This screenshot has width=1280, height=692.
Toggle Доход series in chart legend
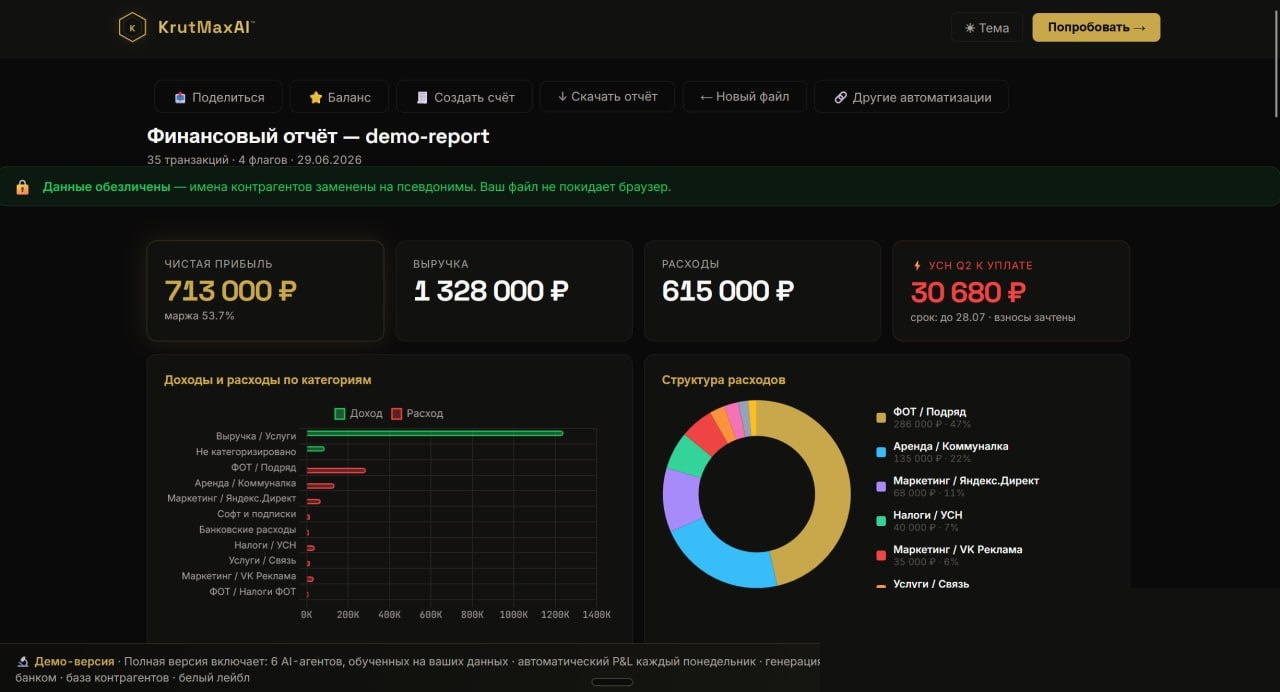[x=358, y=413]
